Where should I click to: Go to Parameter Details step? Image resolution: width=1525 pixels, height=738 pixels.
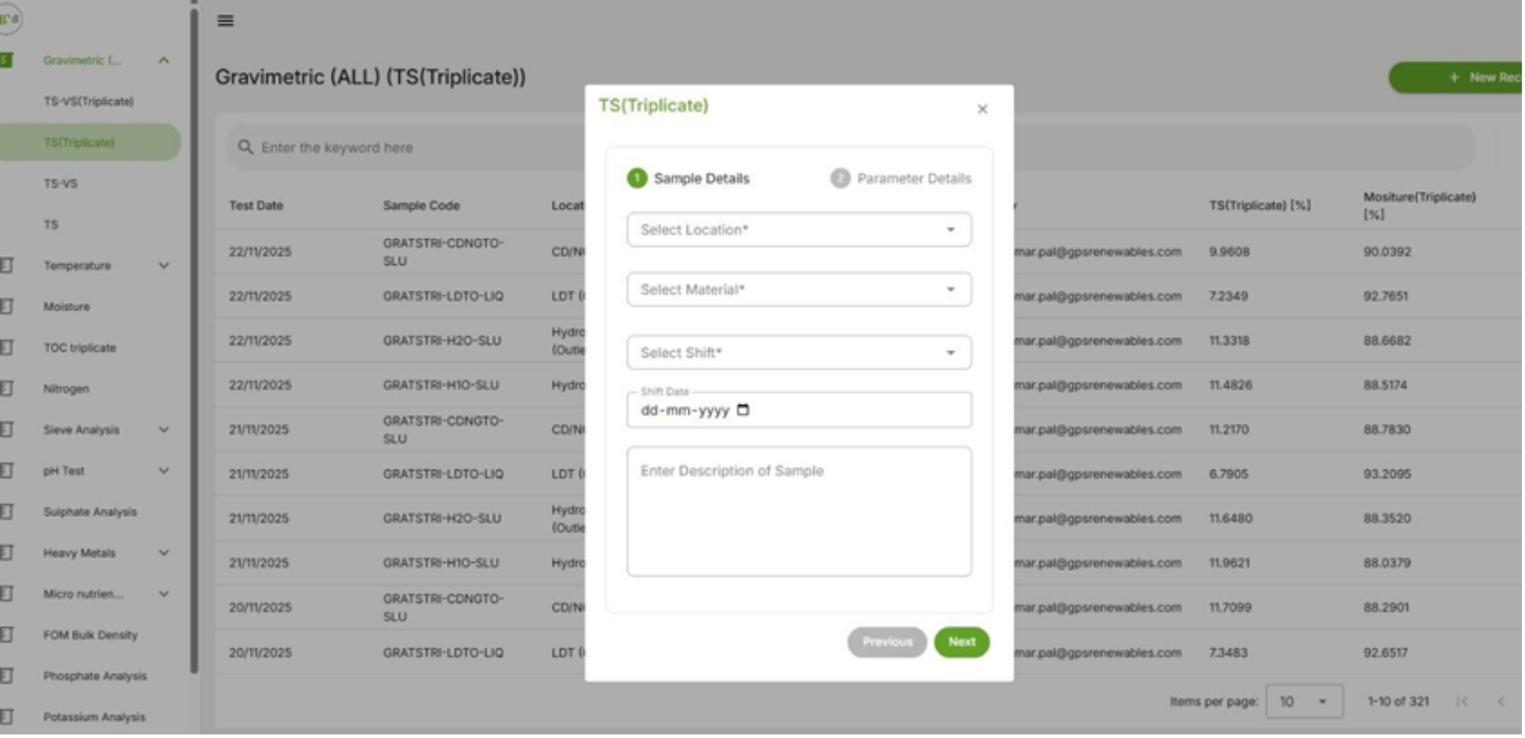tap(901, 179)
